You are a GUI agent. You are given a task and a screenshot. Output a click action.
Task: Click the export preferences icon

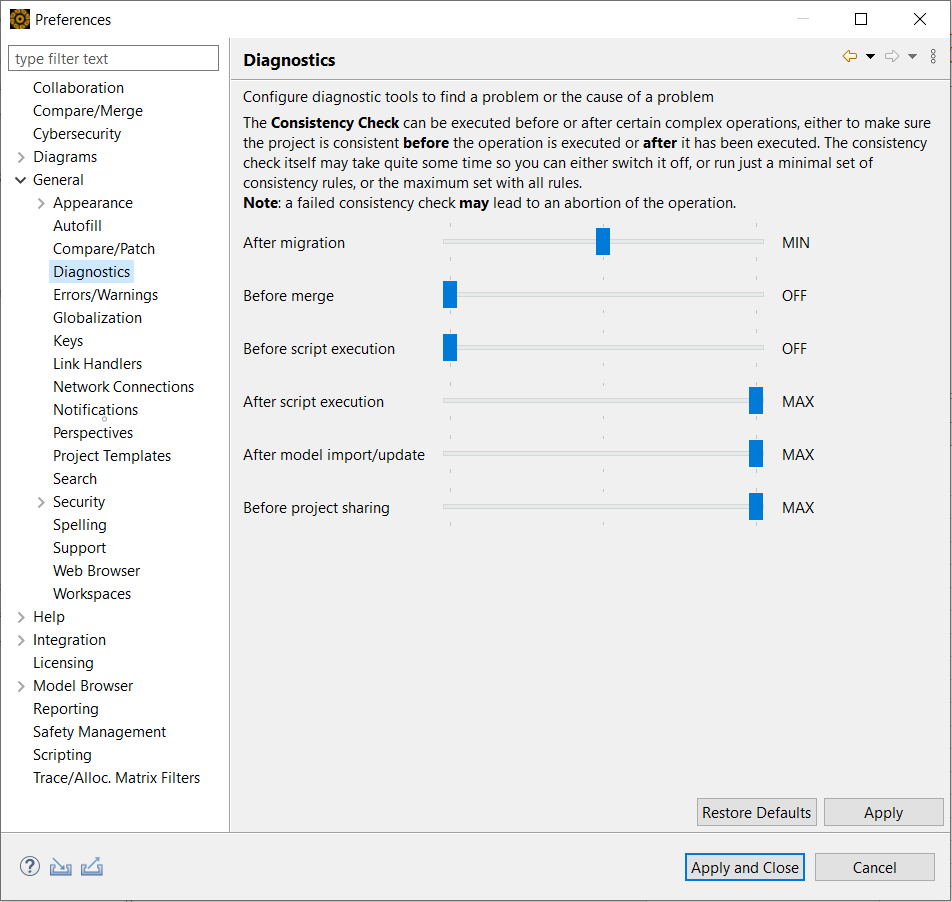92,866
